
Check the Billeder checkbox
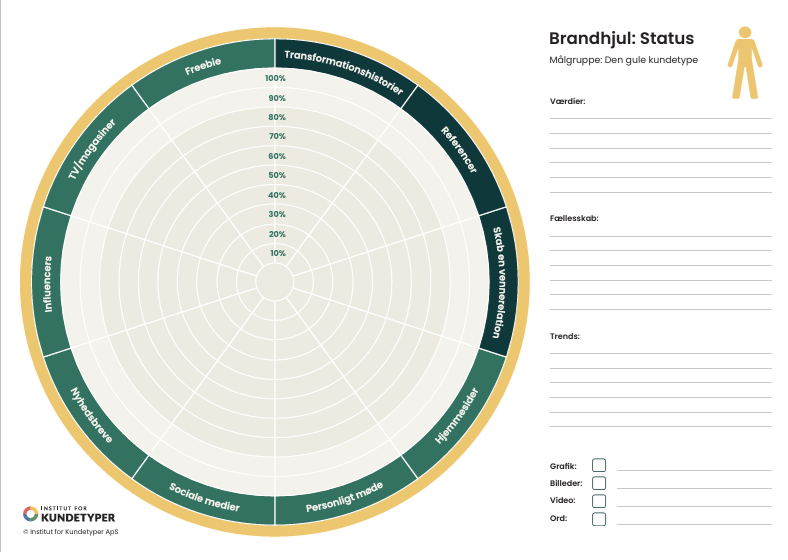599,483
